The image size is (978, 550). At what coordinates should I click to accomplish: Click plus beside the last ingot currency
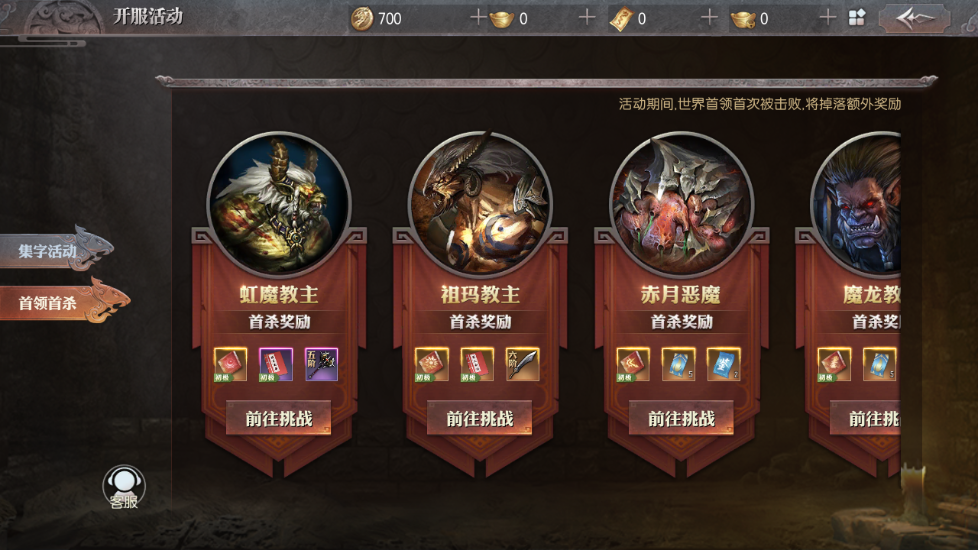point(827,17)
